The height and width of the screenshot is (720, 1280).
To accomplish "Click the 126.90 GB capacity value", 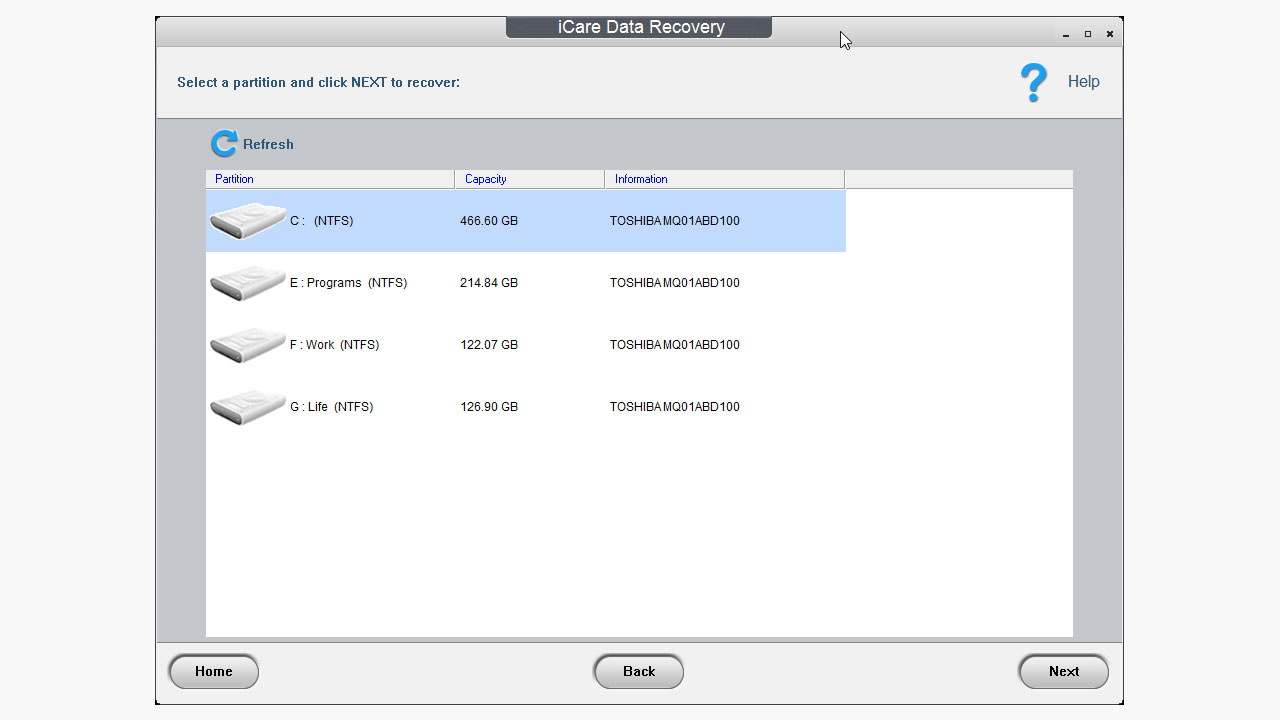I will (x=489, y=407).
